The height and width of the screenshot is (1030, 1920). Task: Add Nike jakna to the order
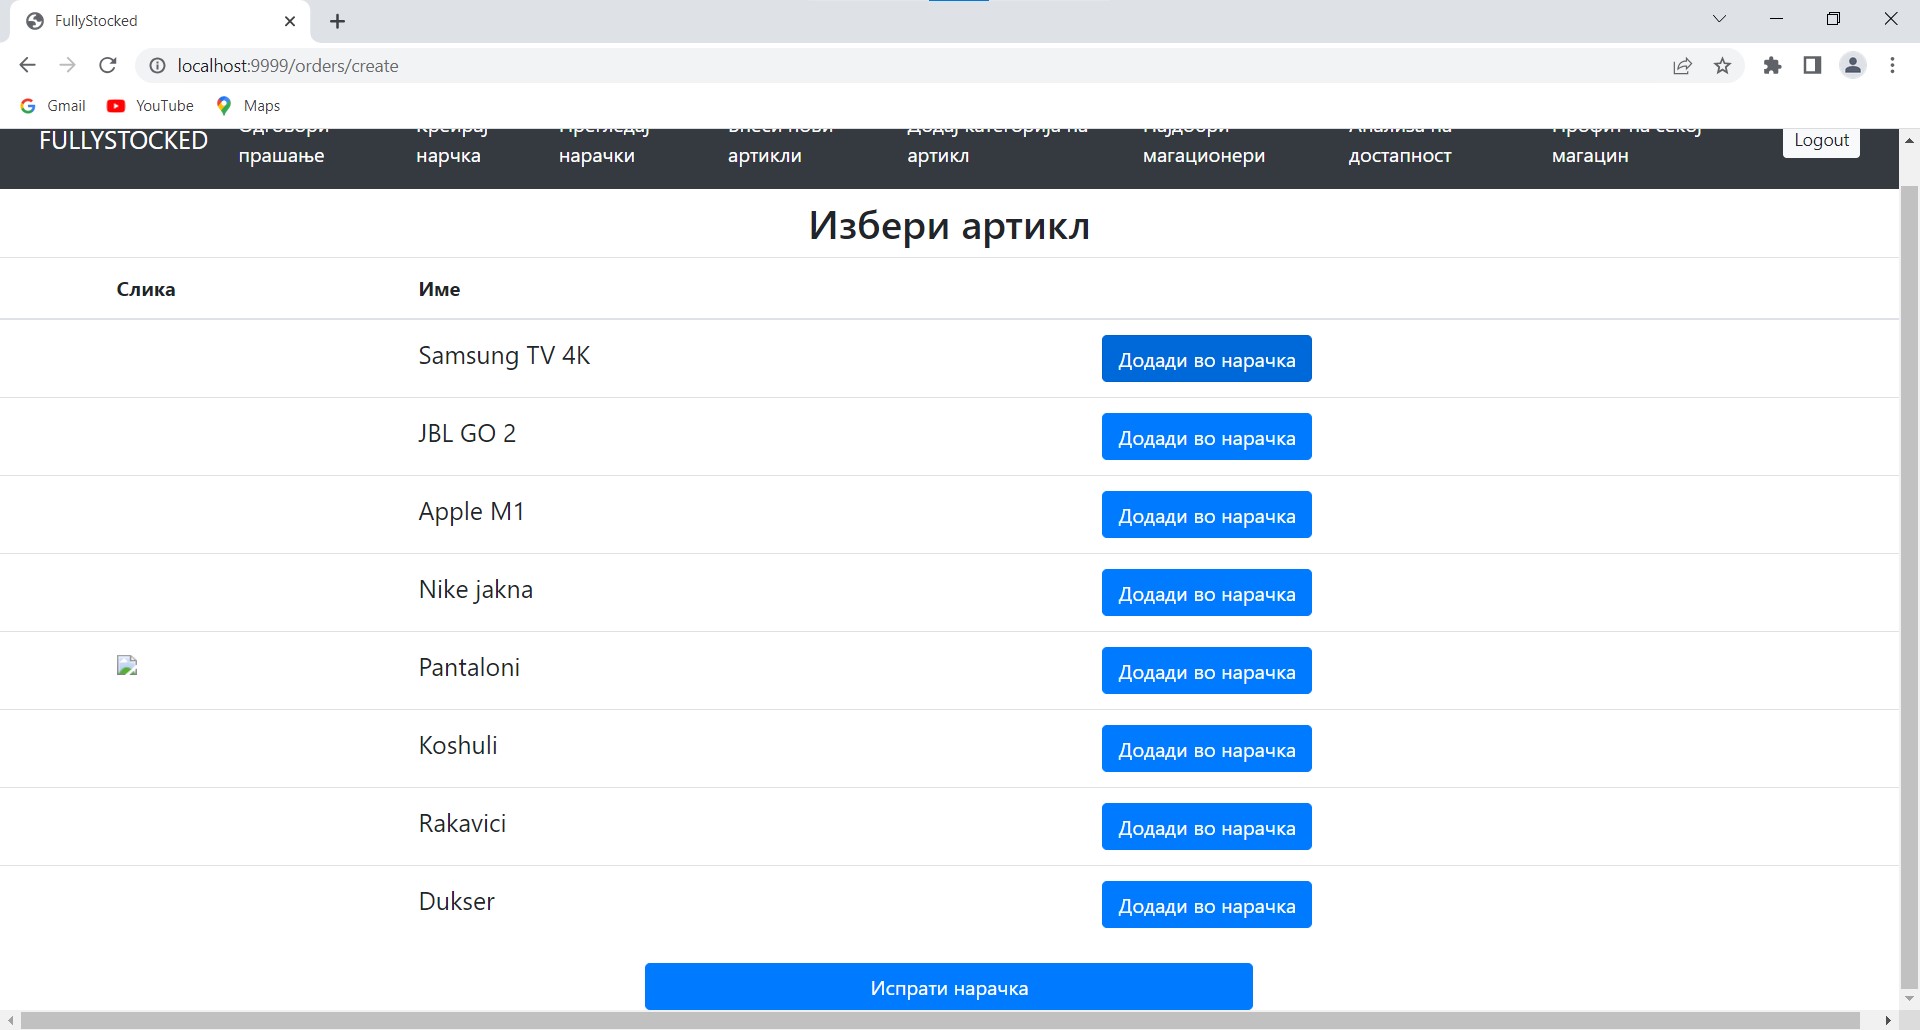click(1206, 593)
